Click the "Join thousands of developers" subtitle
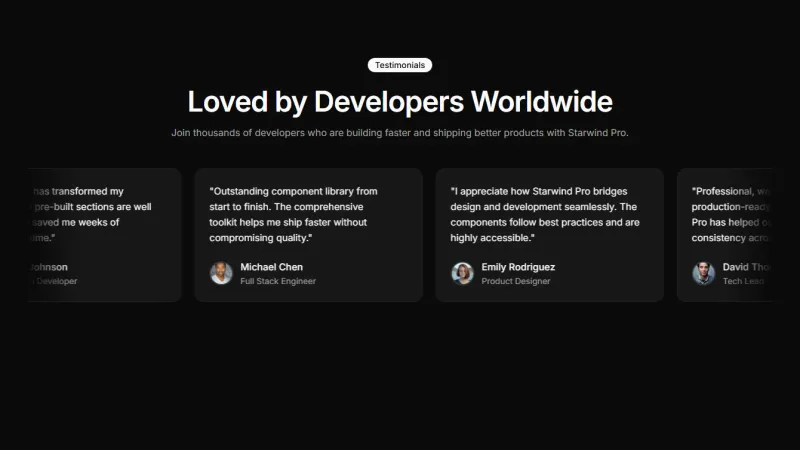The width and height of the screenshot is (800, 450). 400,132
